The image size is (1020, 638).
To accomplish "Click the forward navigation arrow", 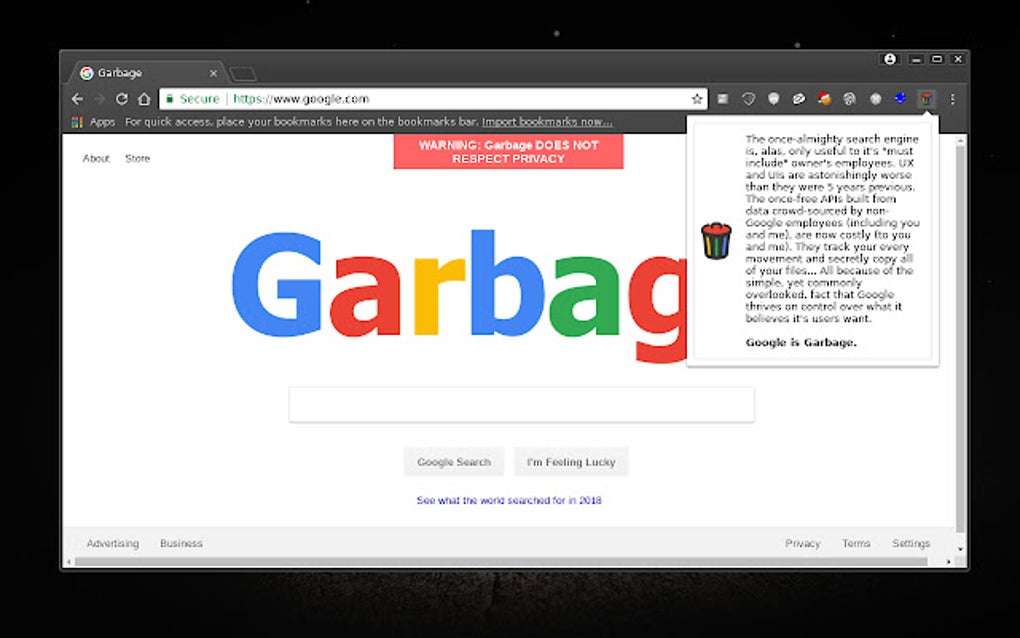I will [99, 99].
